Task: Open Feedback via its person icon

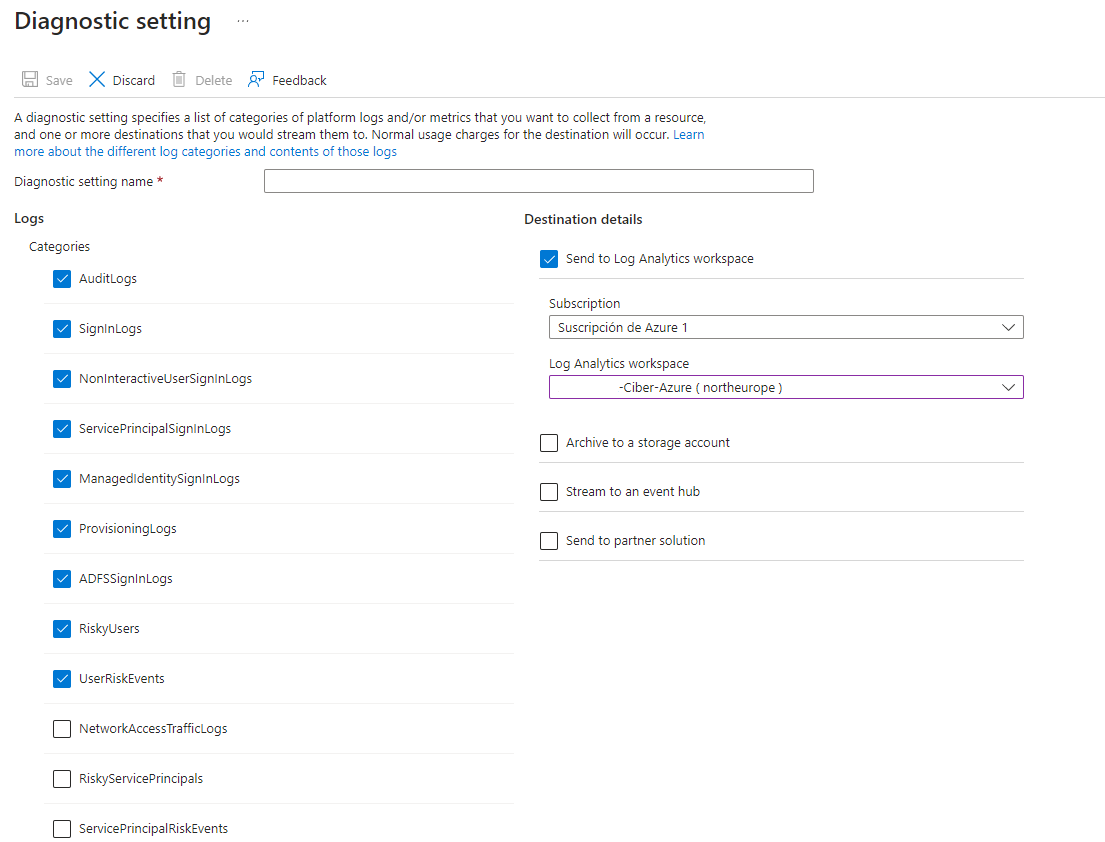Action: (257, 80)
